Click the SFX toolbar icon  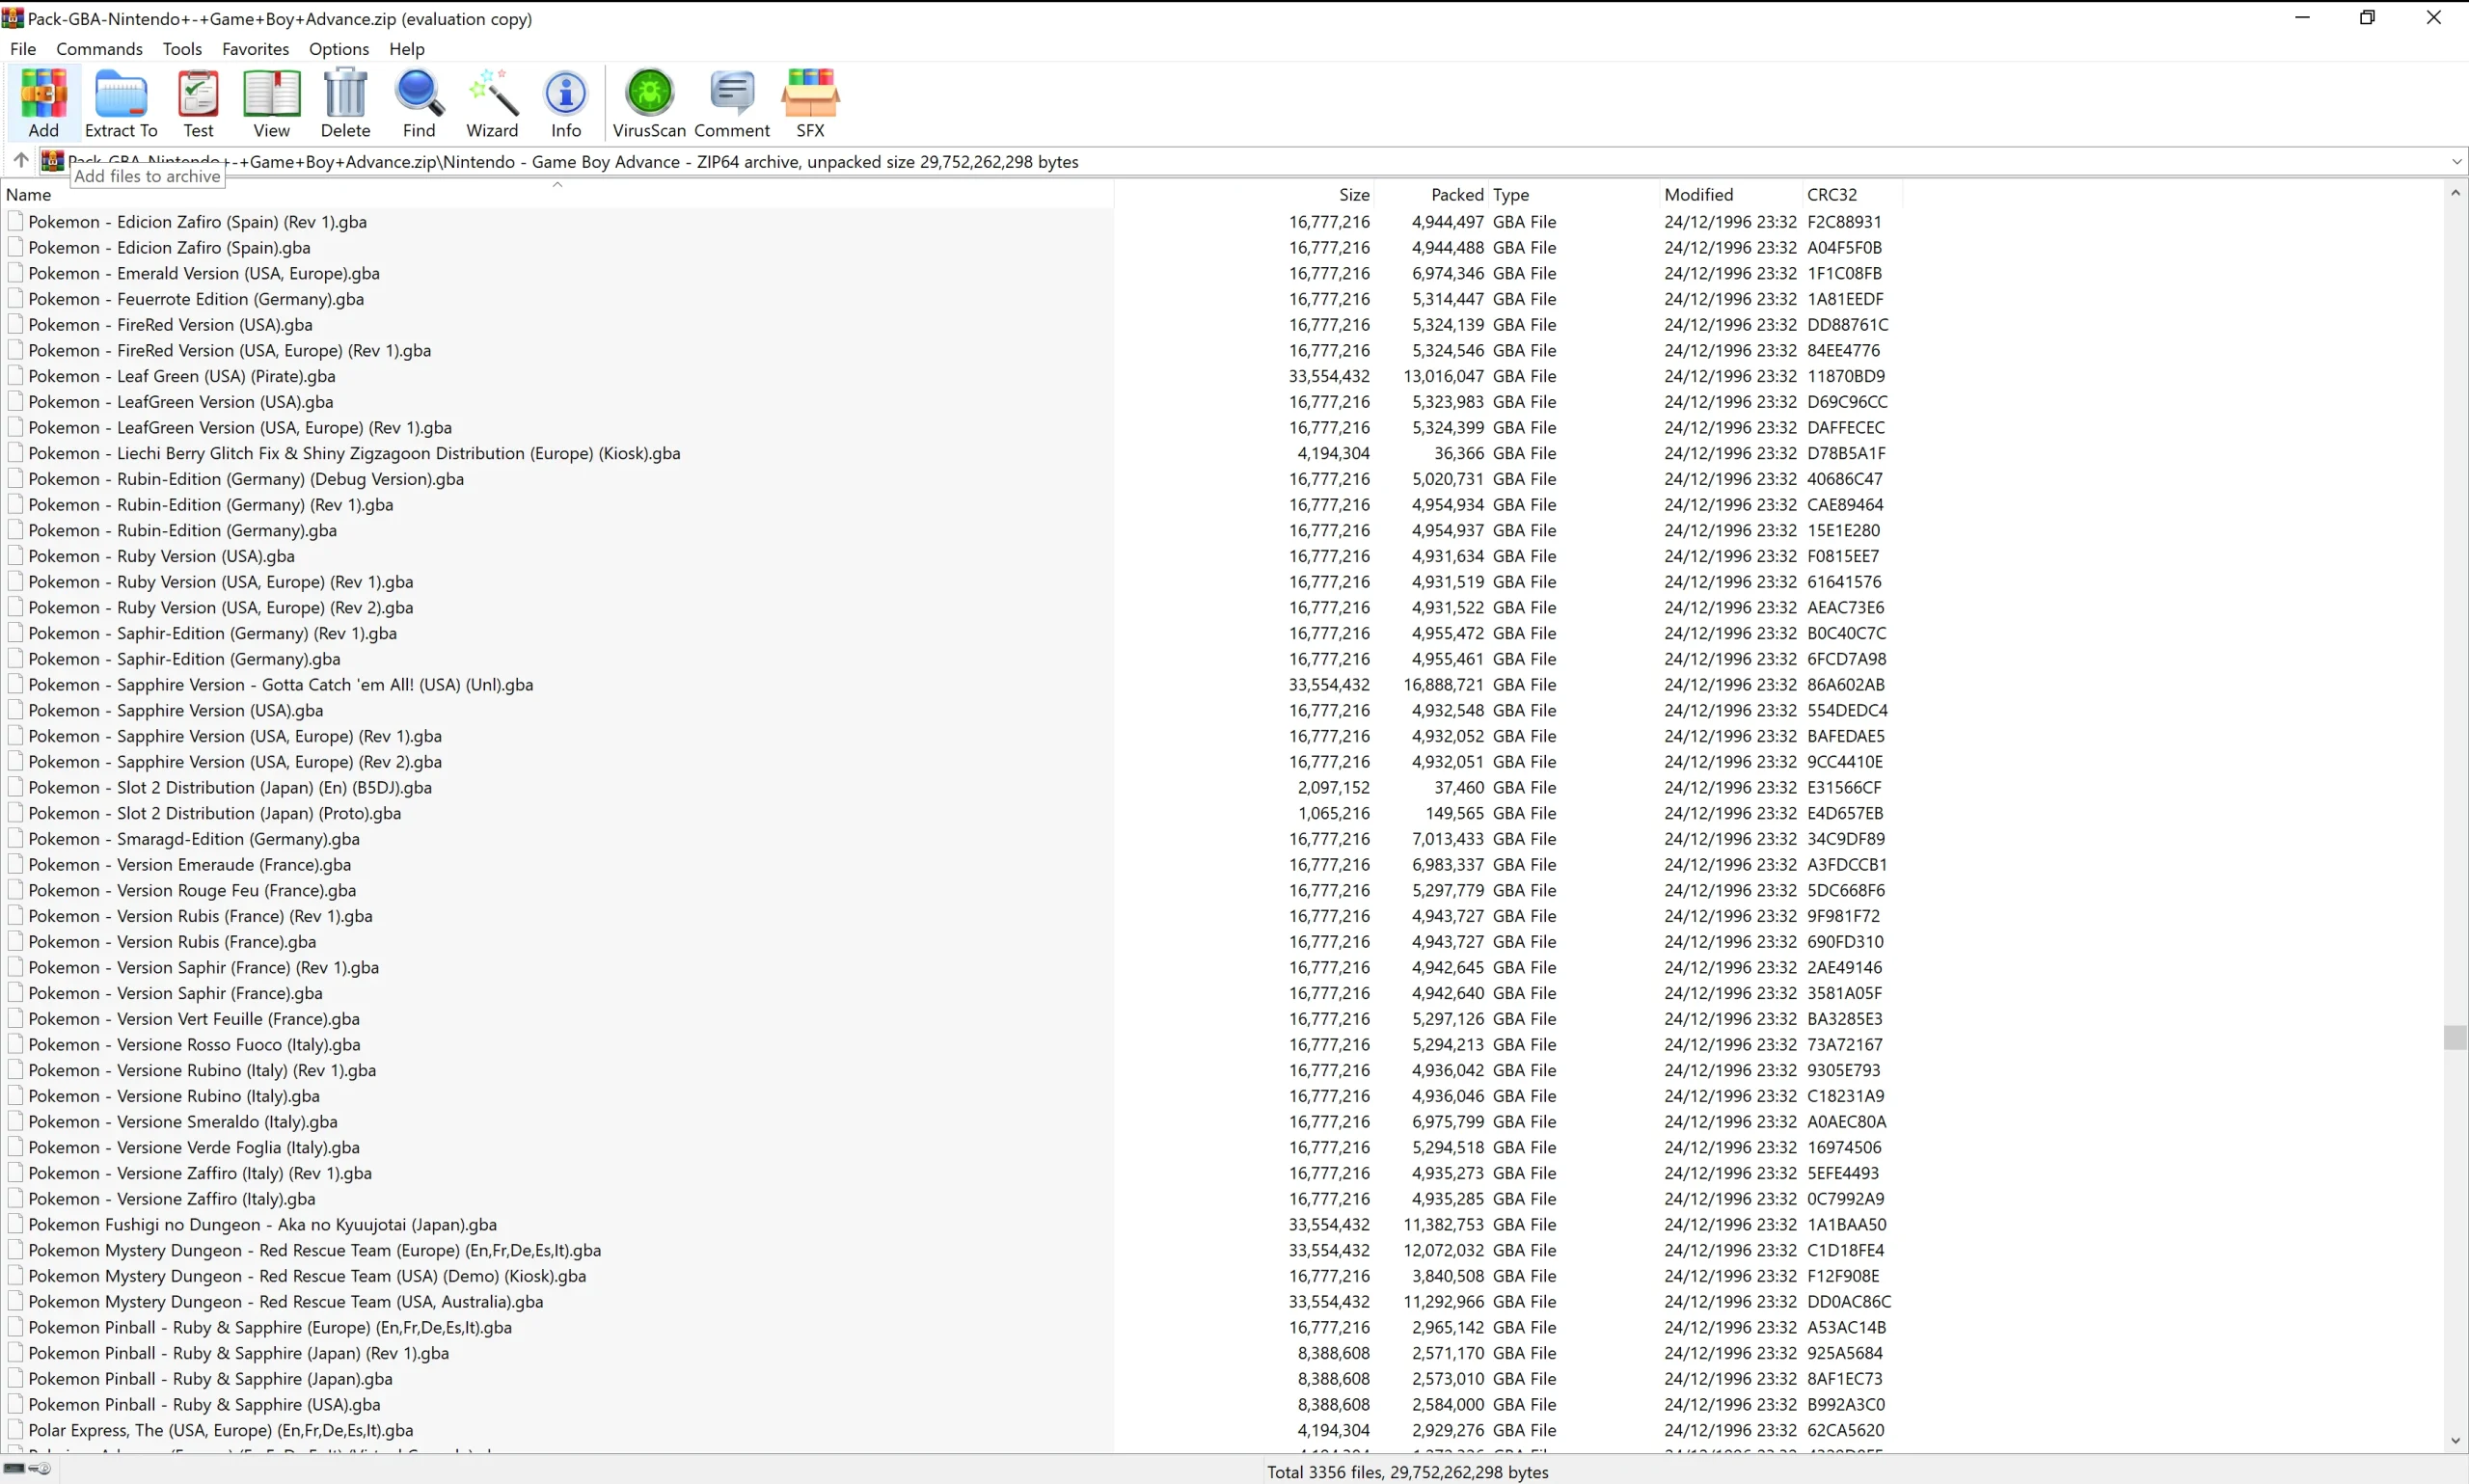coord(810,102)
